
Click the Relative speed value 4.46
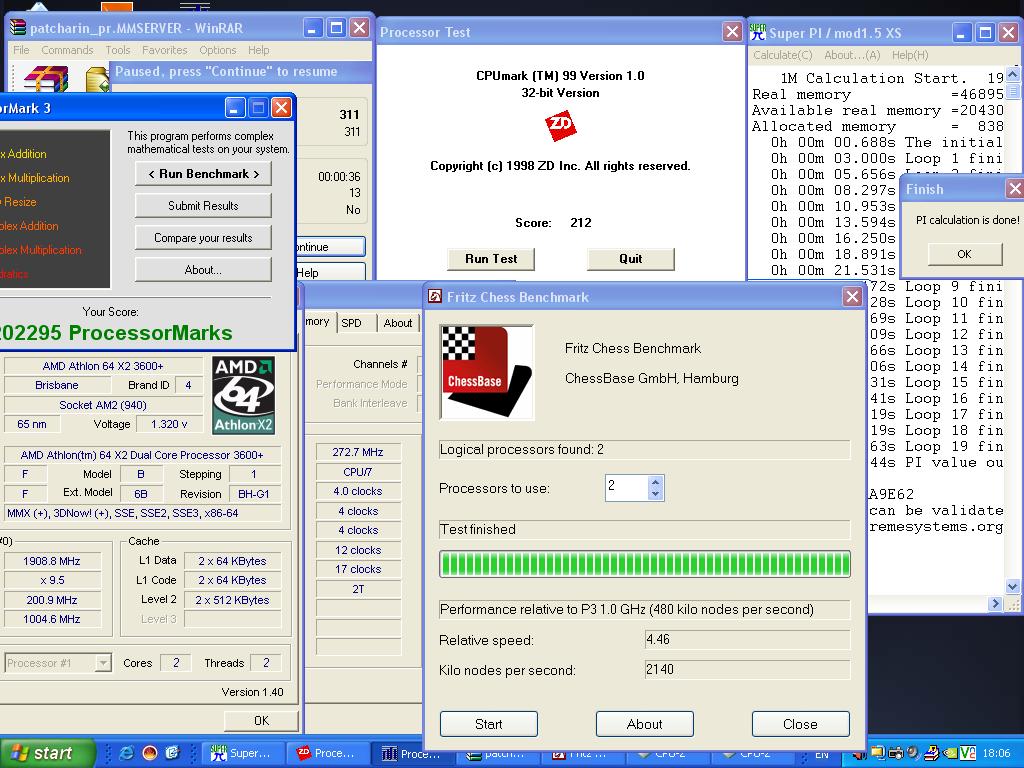(747, 639)
